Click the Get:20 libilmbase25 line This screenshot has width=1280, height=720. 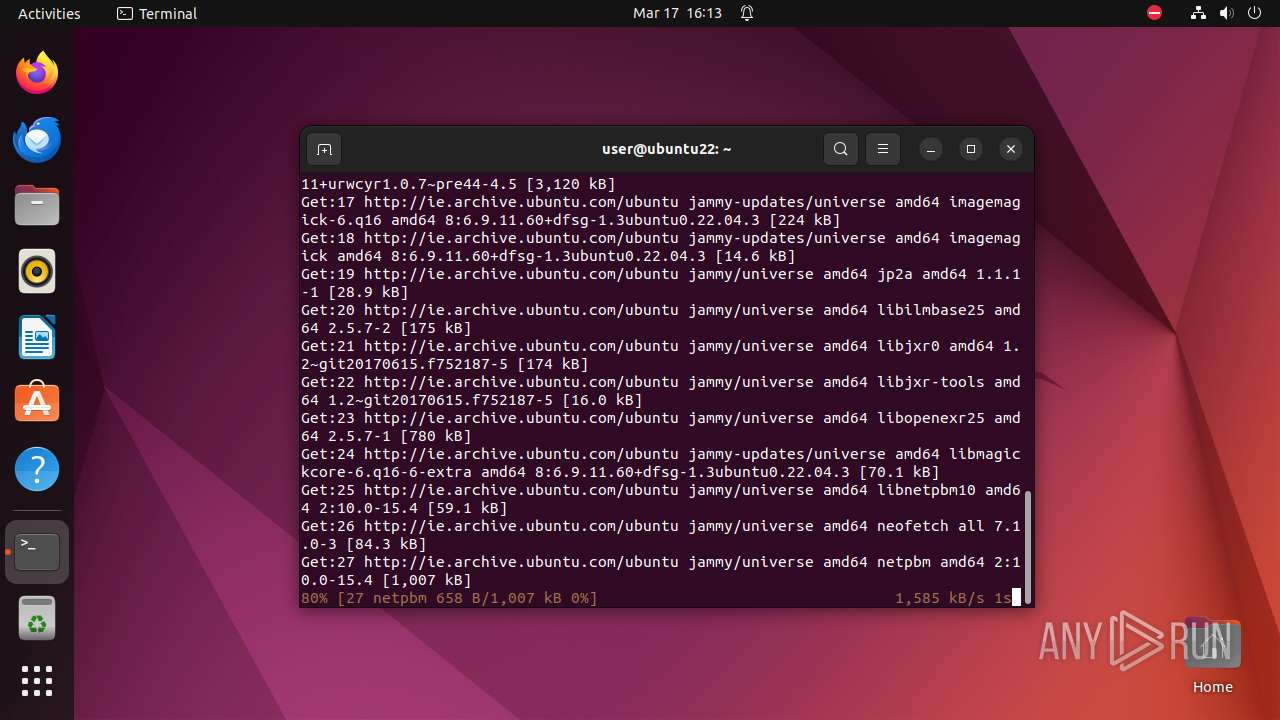(661, 319)
